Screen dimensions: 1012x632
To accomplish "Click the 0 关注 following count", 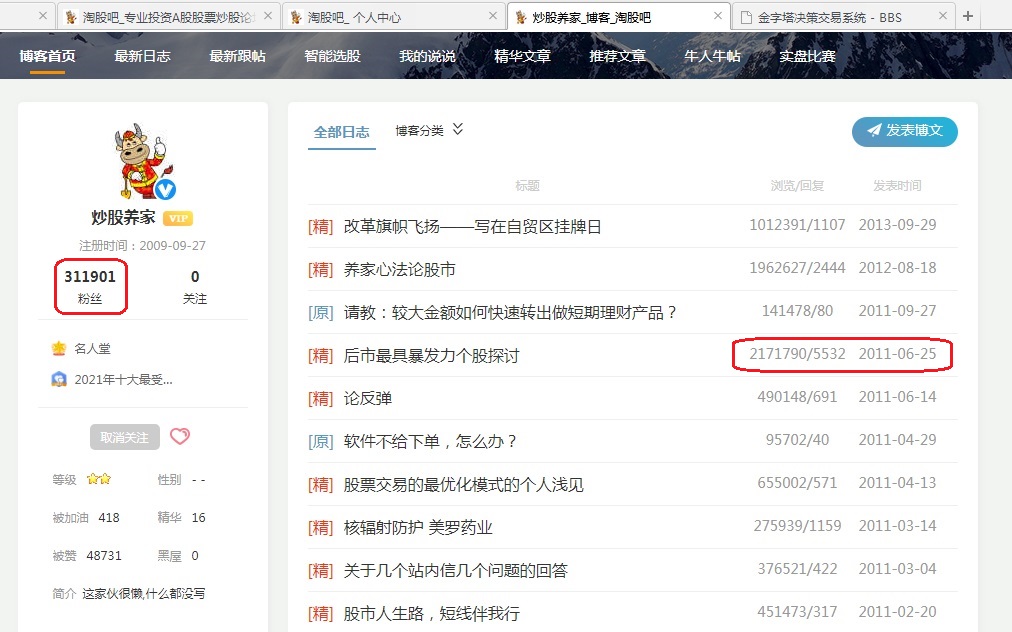I will coord(194,286).
